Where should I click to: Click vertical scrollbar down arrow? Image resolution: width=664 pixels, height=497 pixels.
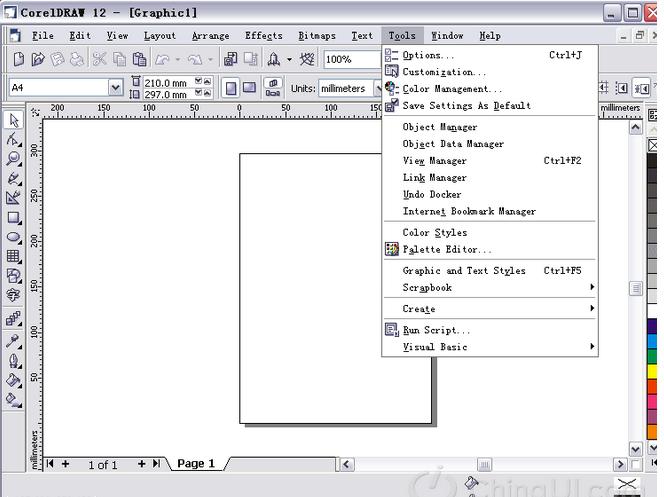[x=636, y=449]
